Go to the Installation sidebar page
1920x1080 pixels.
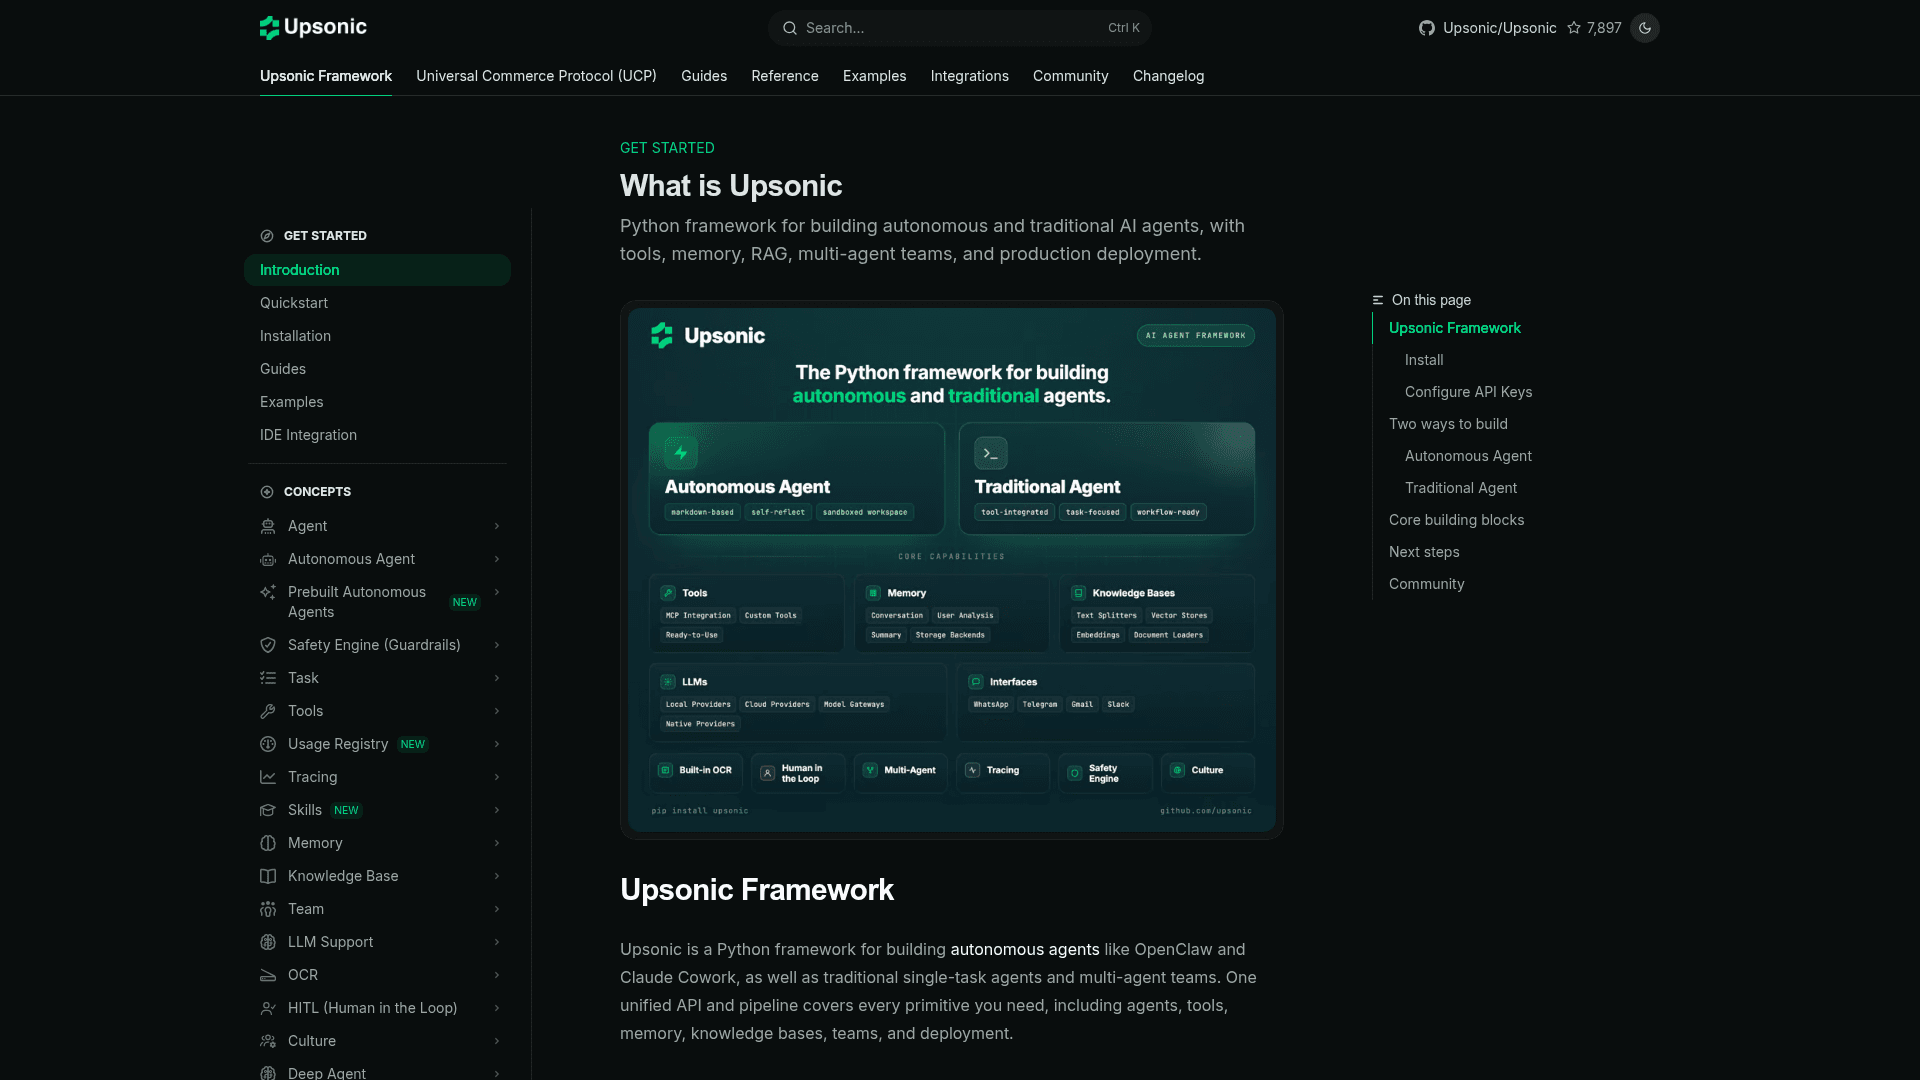[x=377, y=336]
